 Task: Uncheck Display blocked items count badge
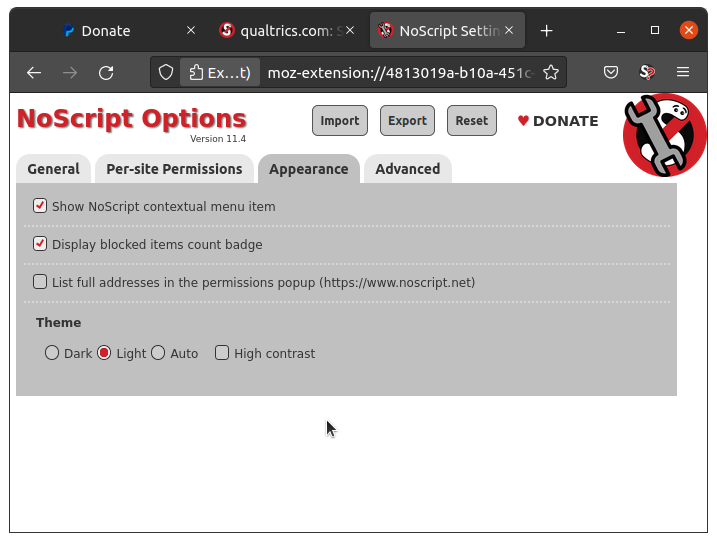pyautogui.click(x=40, y=244)
